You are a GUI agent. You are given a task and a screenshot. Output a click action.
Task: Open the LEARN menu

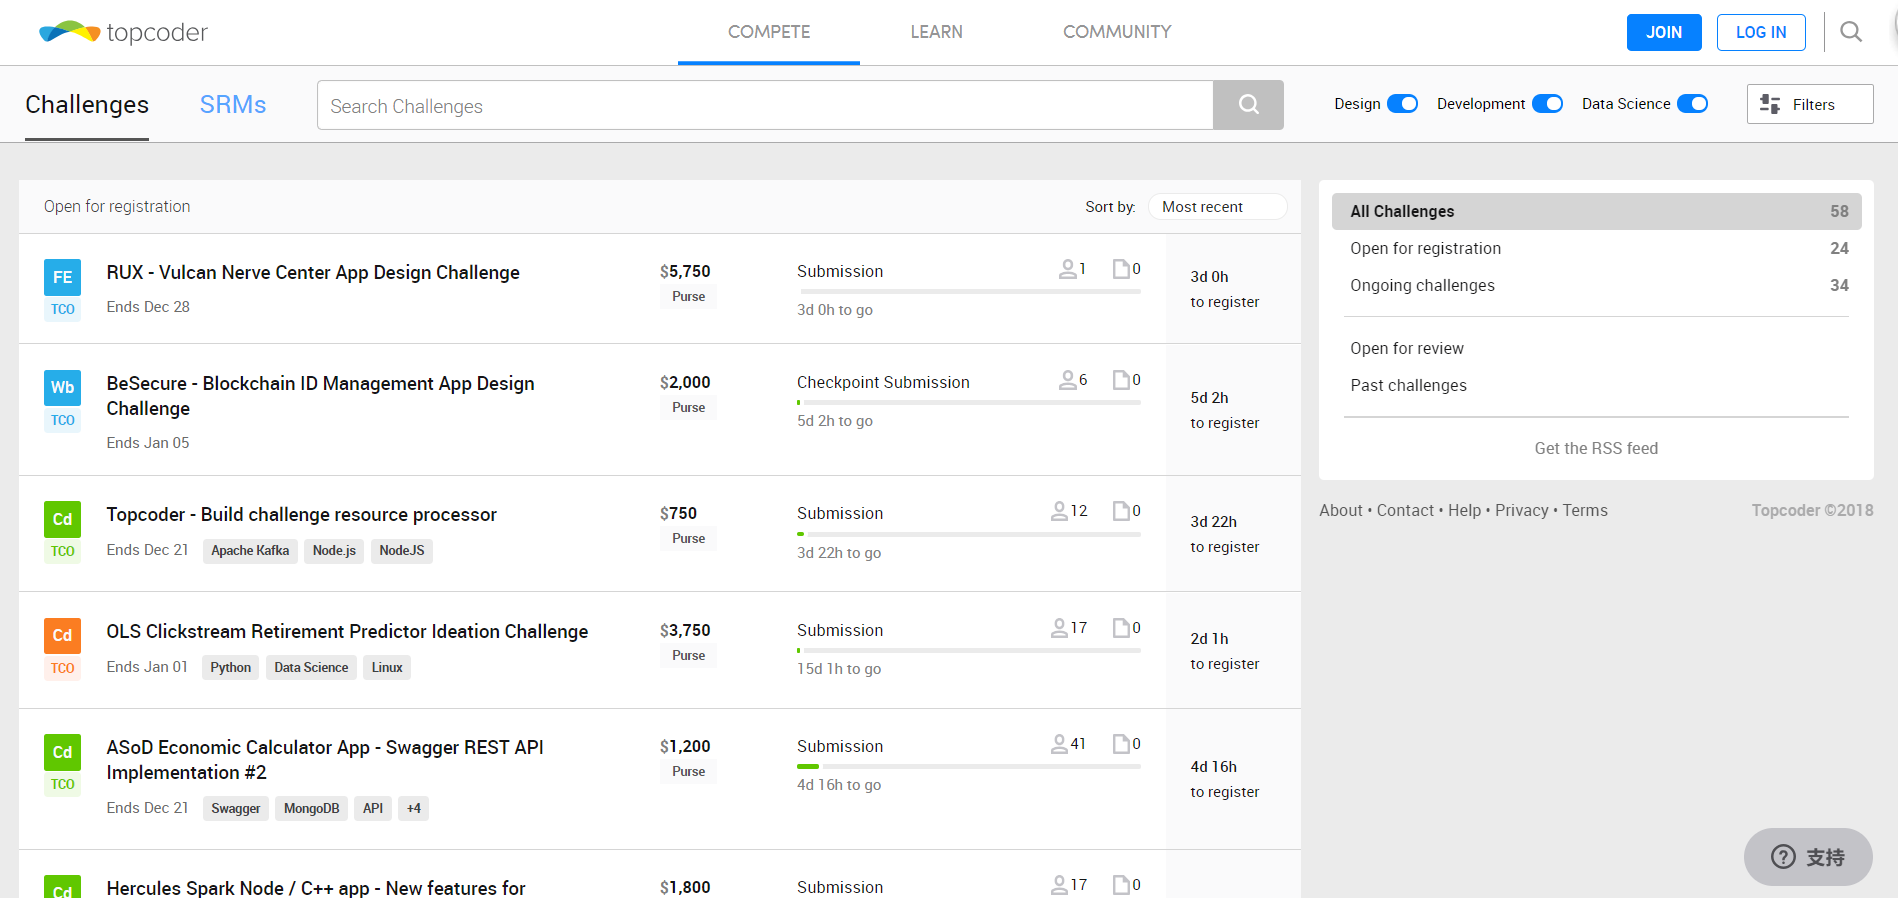[937, 32]
